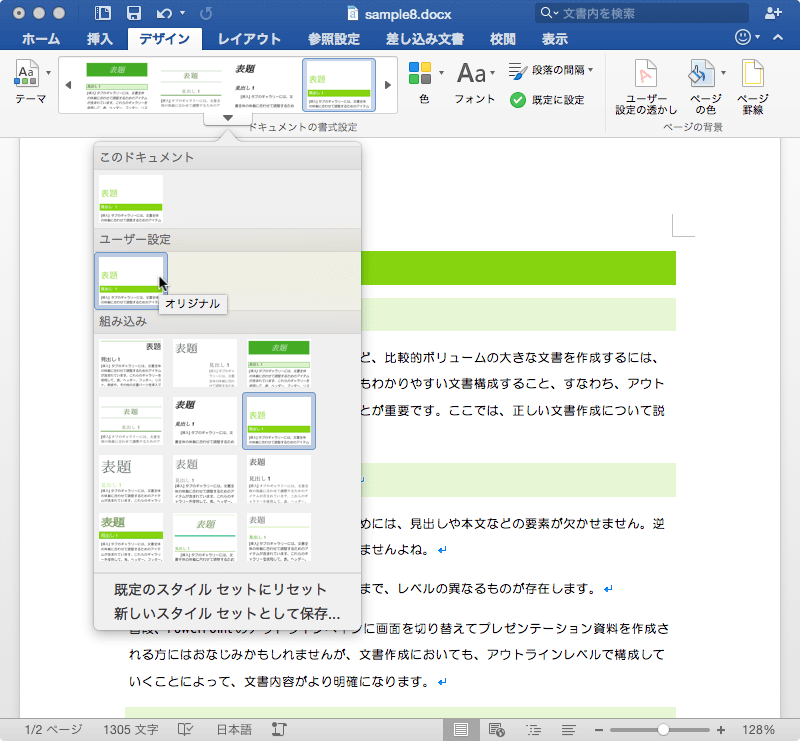This screenshot has width=800, height=741.
Task: Select the centered lined title style in ribbon
Action: click(190, 85)
